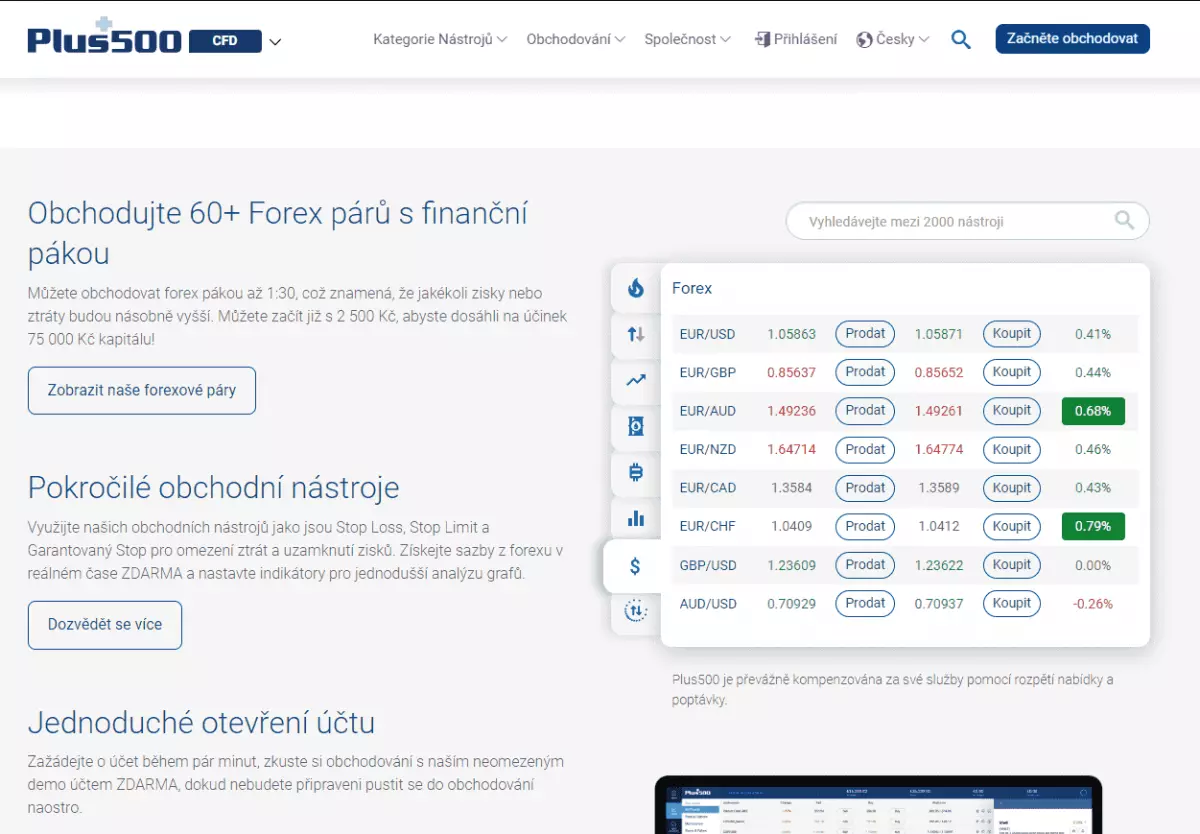Screen dimensions: 1200x834
Task: Select the bar chart category tab
Action: point(636,519)
